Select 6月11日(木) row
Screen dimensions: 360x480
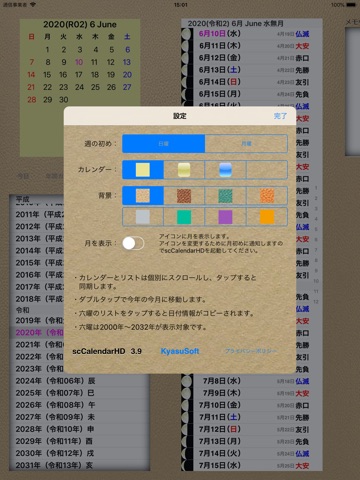[252, 46]
